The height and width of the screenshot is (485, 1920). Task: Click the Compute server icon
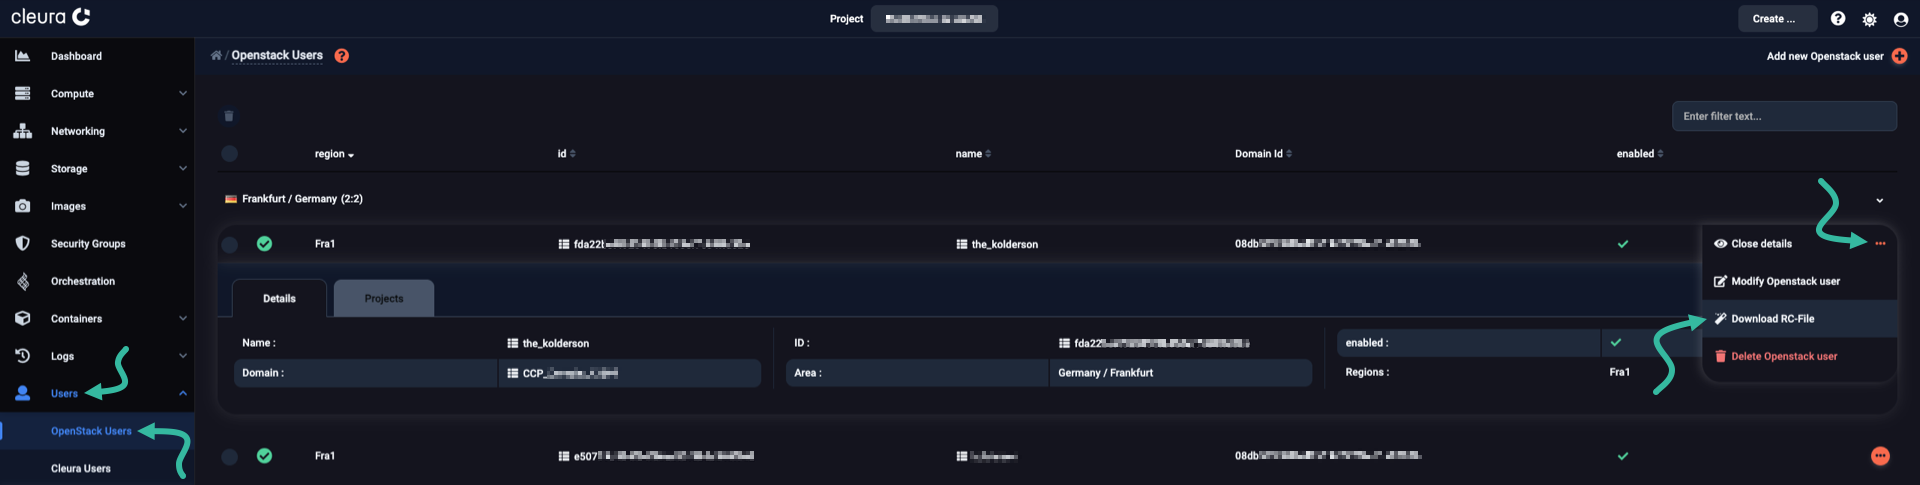click(x=22, y=93)
